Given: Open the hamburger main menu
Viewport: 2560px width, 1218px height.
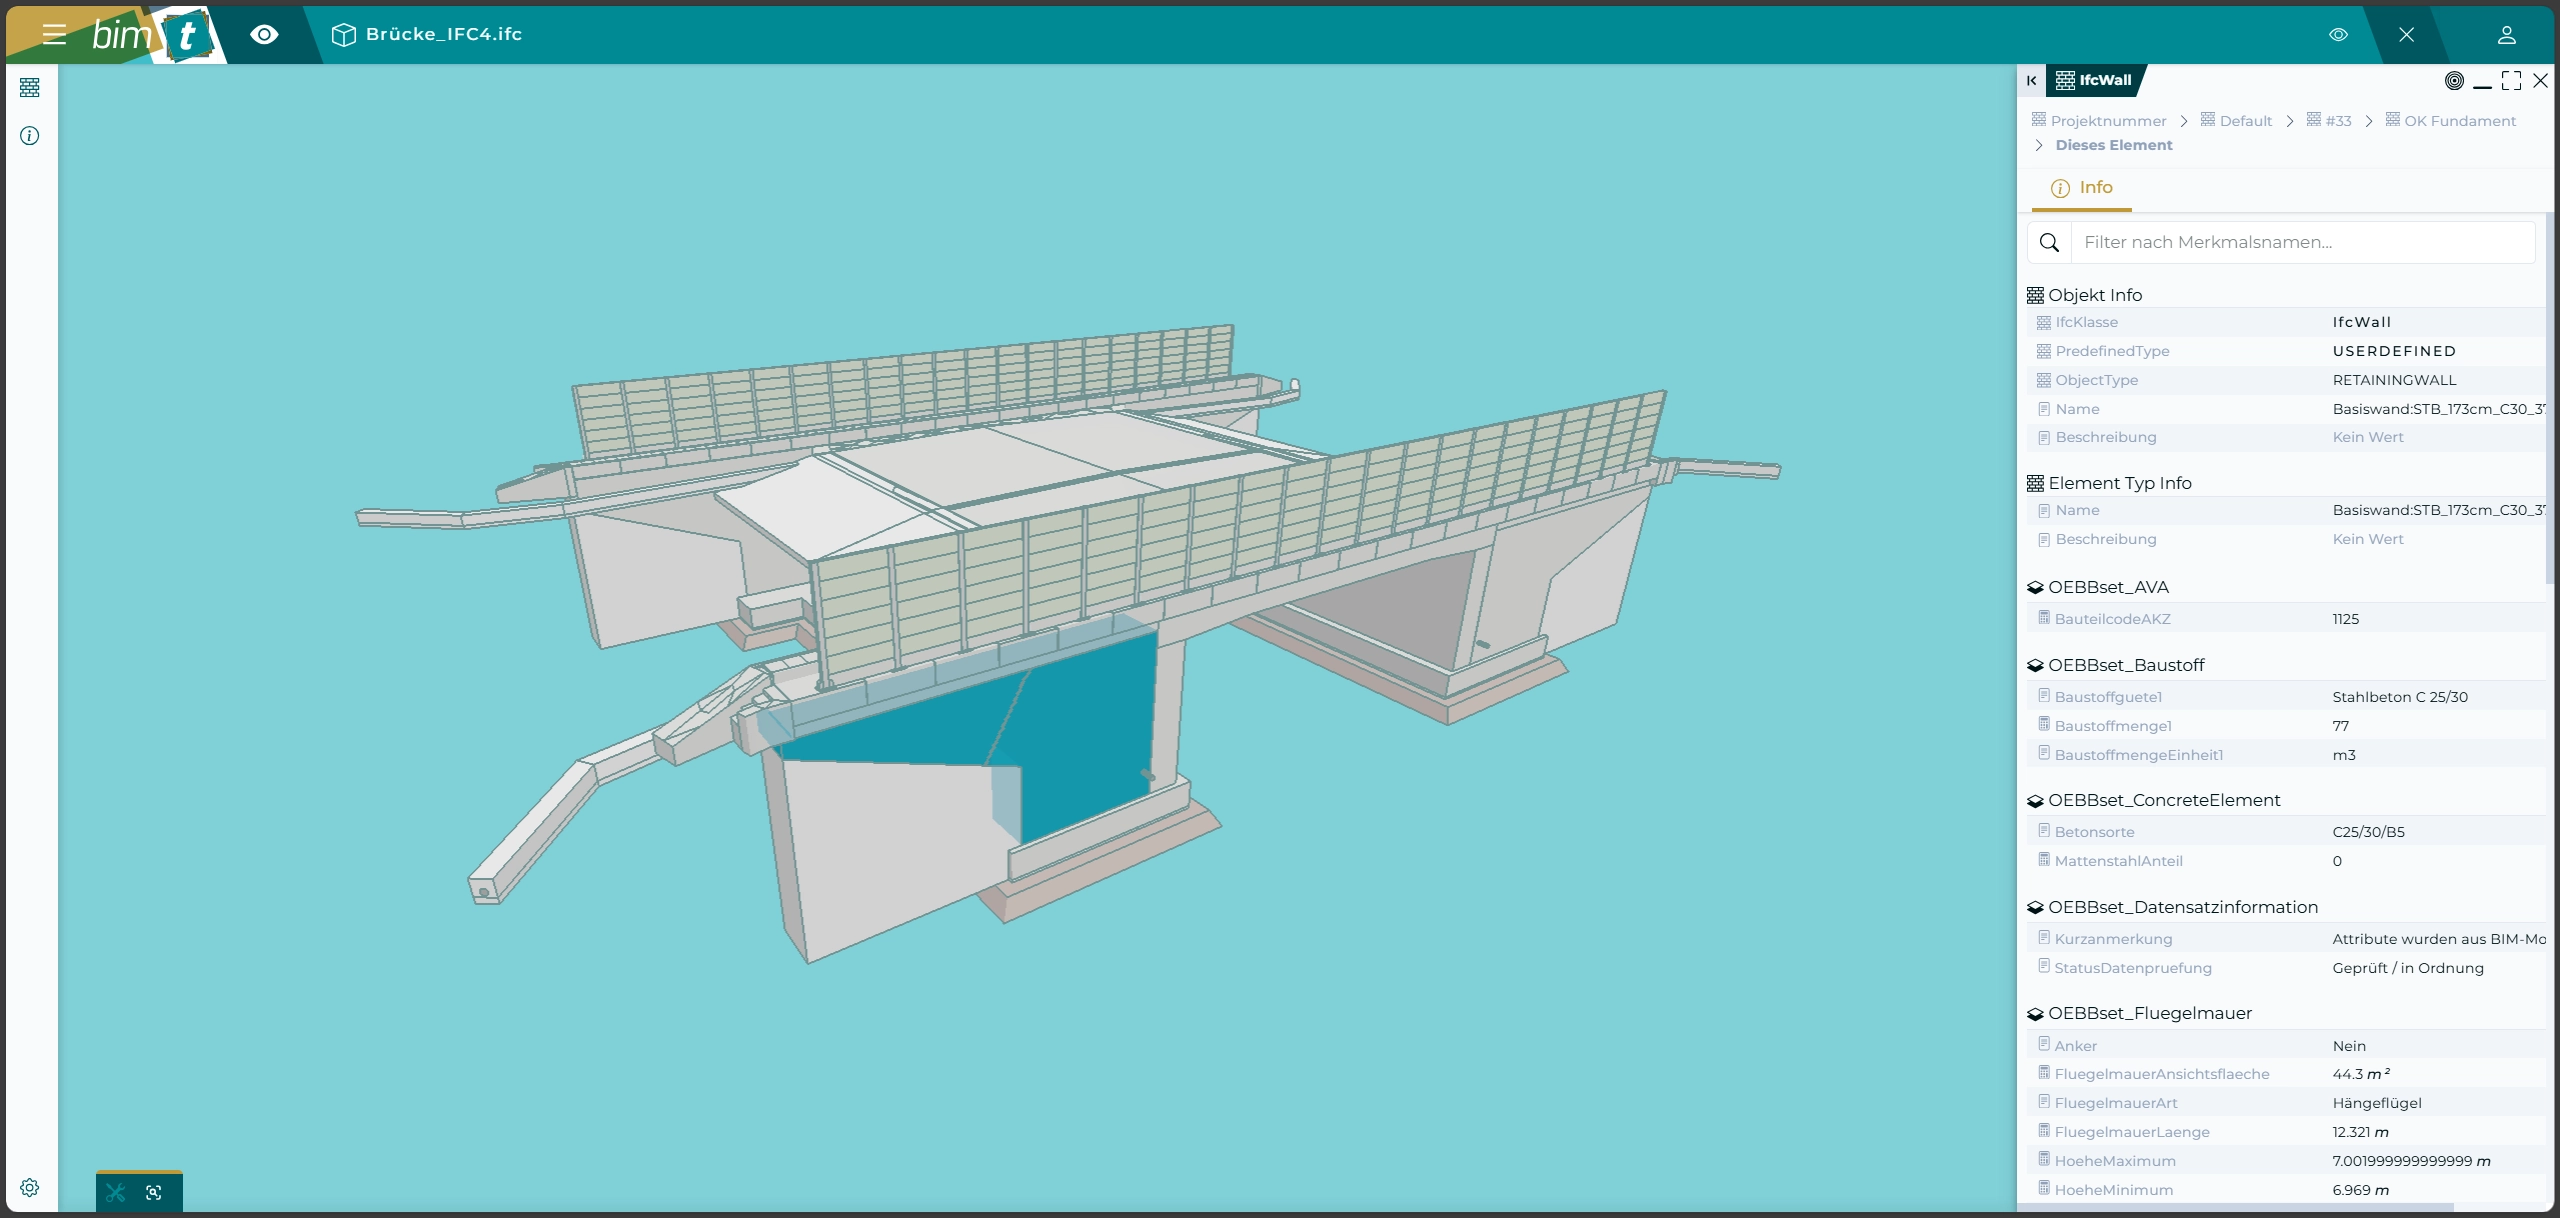Looking at the screenshot, I should click(x=54, y=34).
